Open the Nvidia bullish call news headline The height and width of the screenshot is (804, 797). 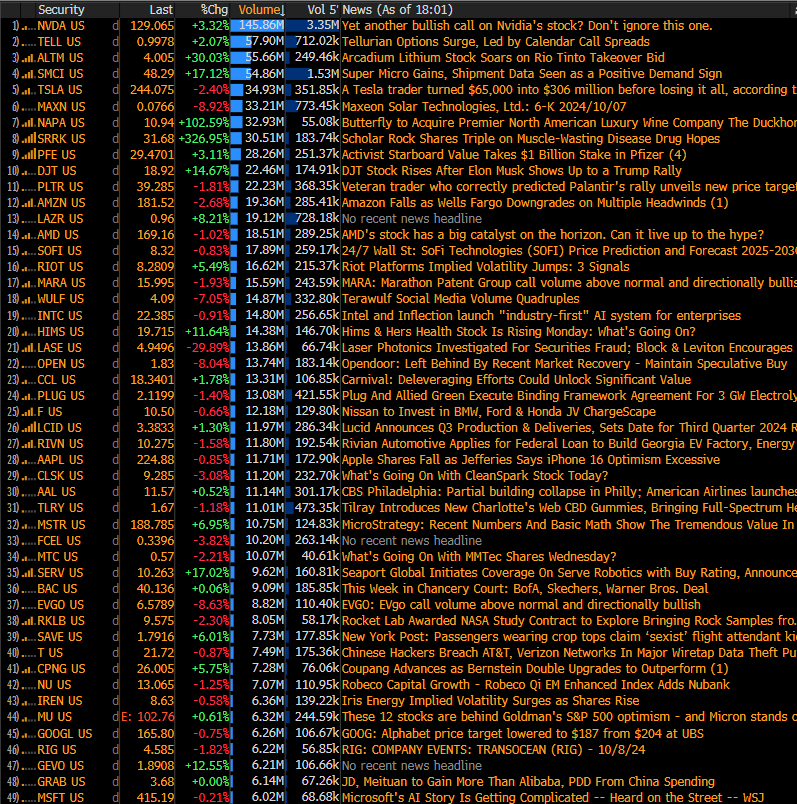pyautogui.click(x=527, y=26)
